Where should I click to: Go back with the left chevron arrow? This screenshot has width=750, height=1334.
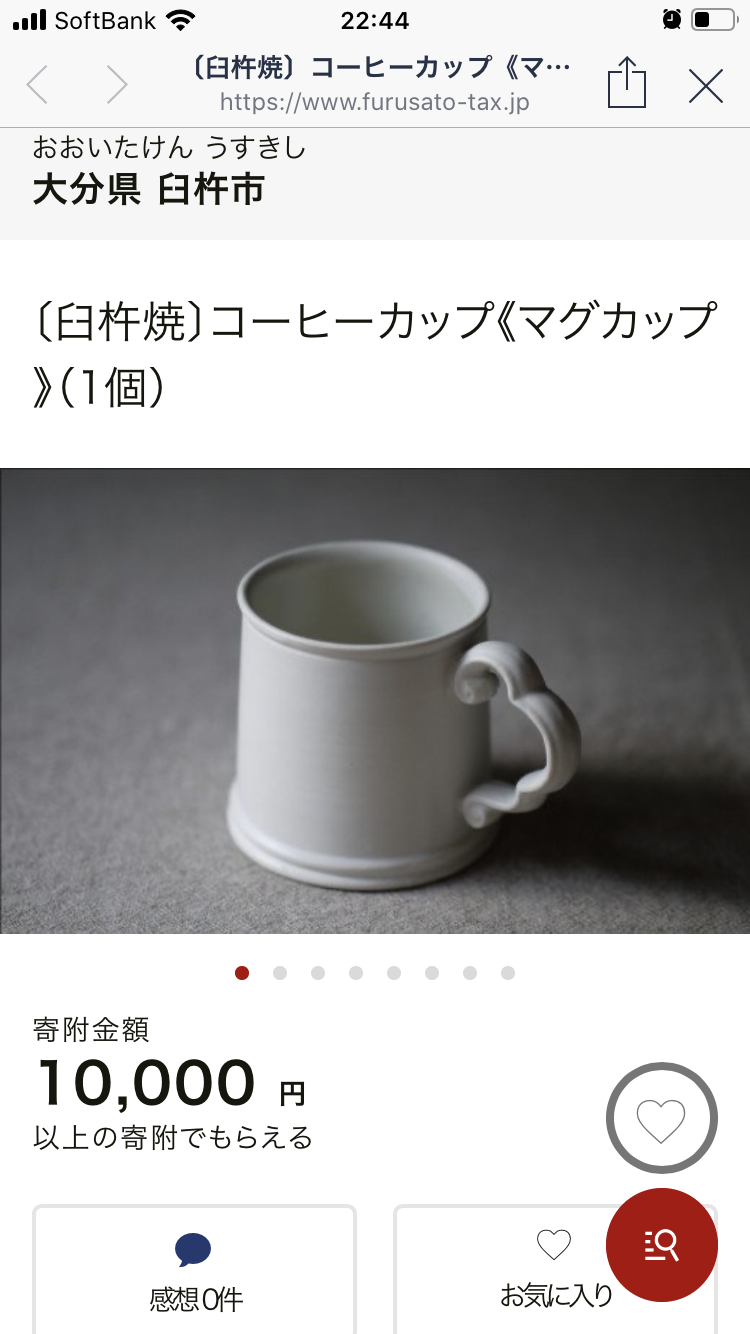[x=38, y=85]
